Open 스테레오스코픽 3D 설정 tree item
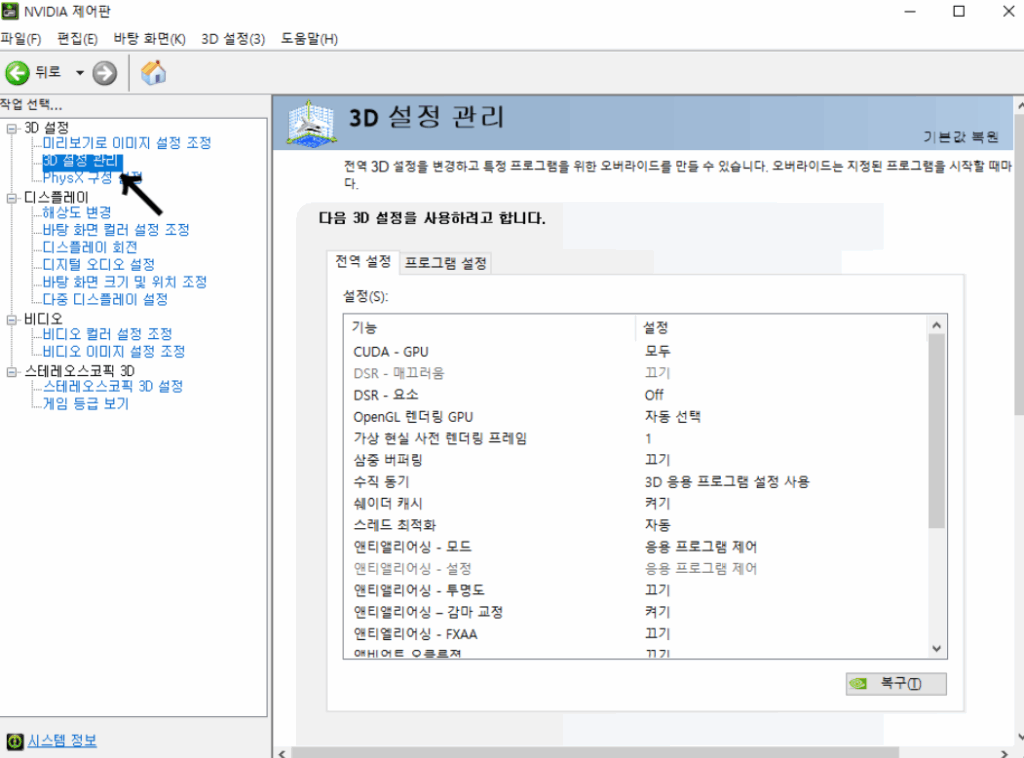This screenshot has height=758, width=1024. [x=113, y=387]
